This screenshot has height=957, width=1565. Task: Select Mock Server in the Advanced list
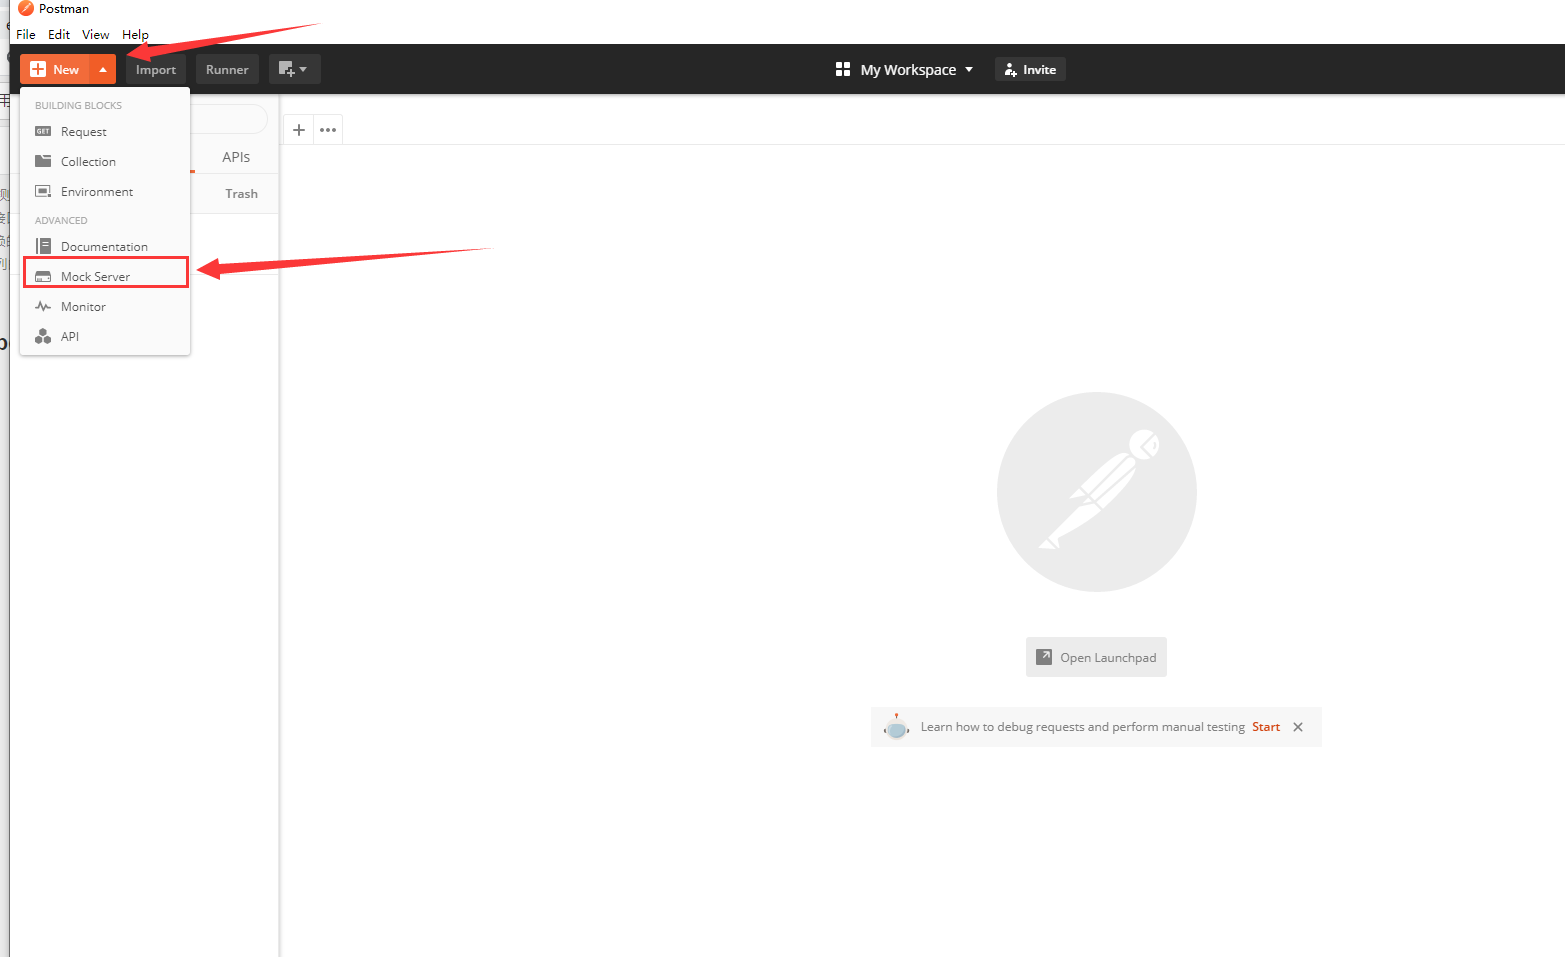(105, 277)
